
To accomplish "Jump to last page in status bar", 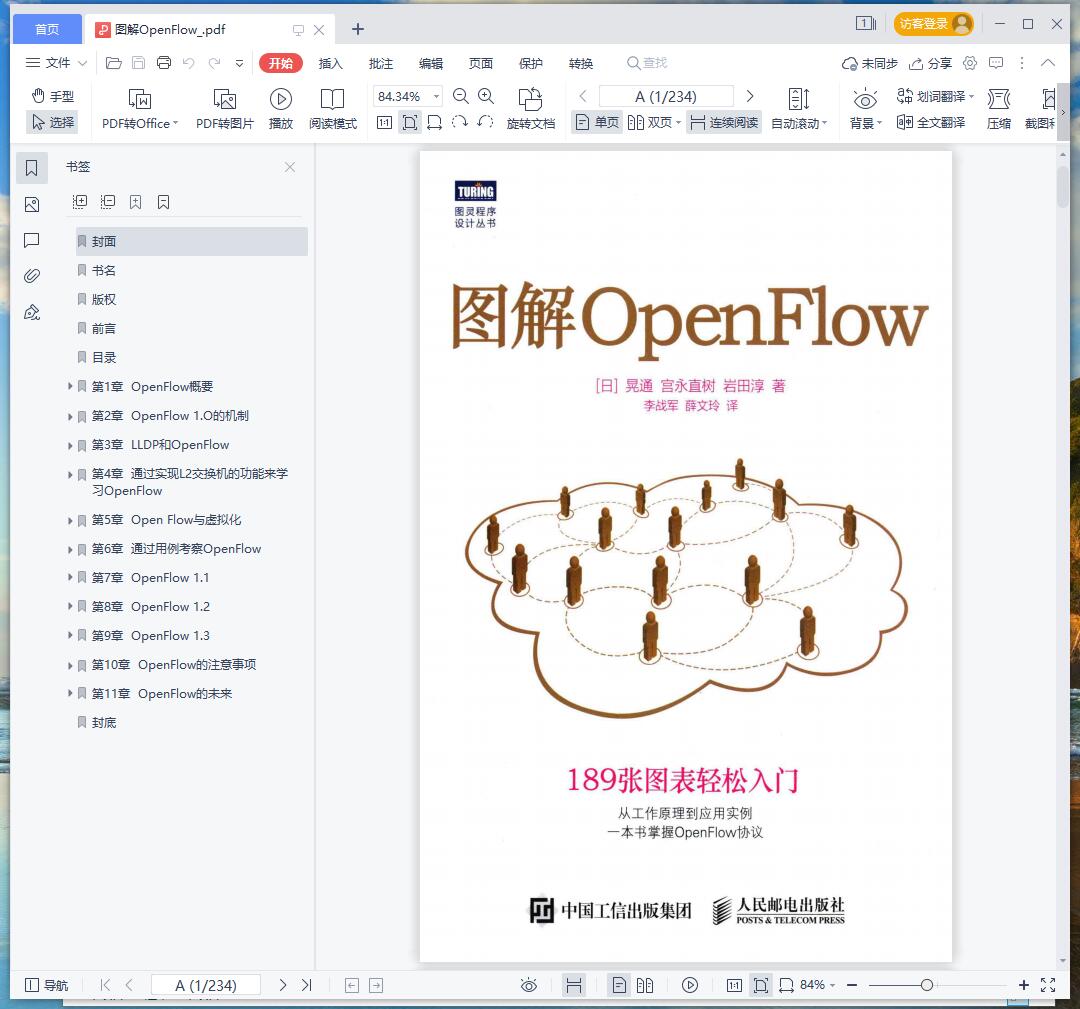I will tap(307, 985).
